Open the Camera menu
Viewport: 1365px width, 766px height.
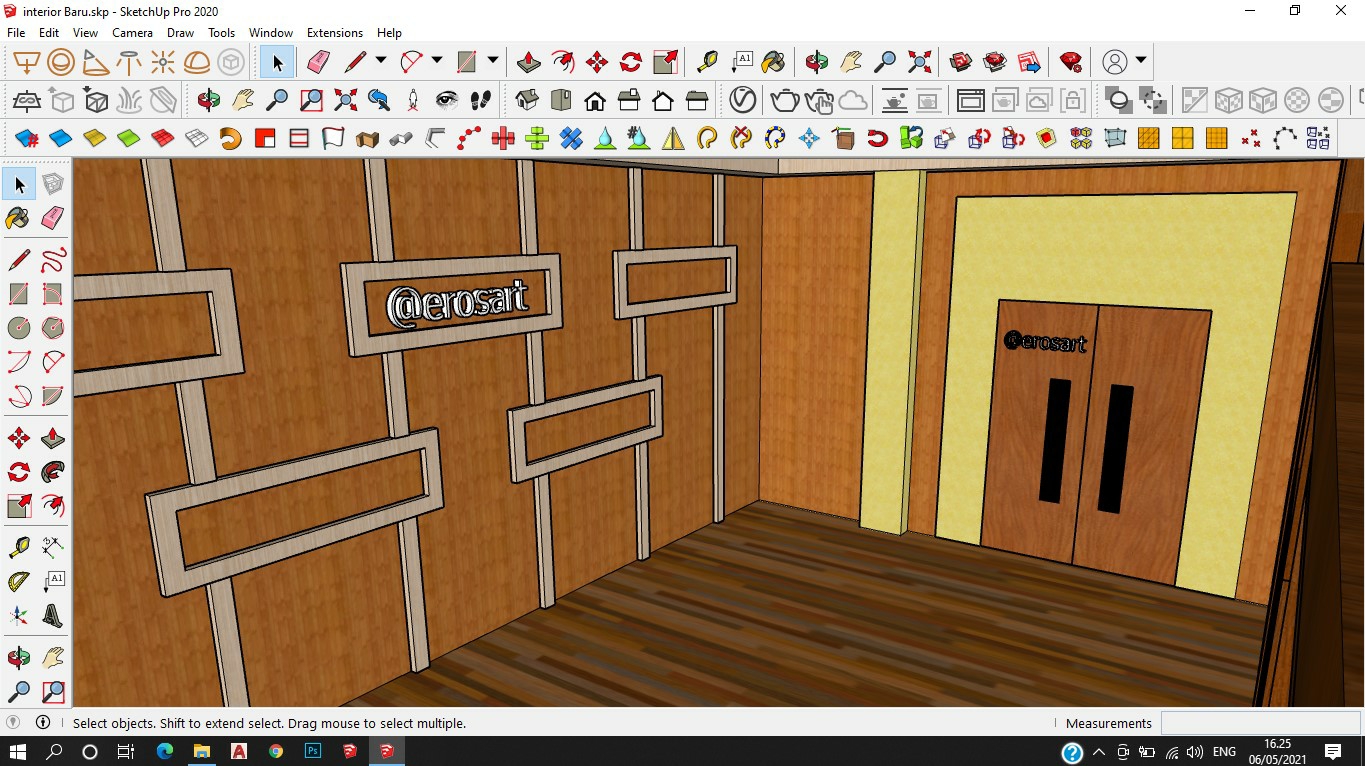coord(132,33)
